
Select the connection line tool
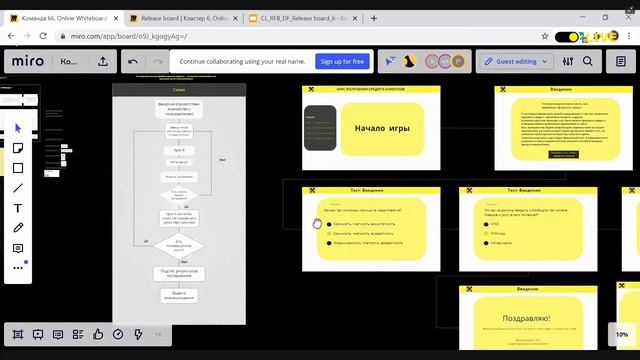[x=18, y=188]
